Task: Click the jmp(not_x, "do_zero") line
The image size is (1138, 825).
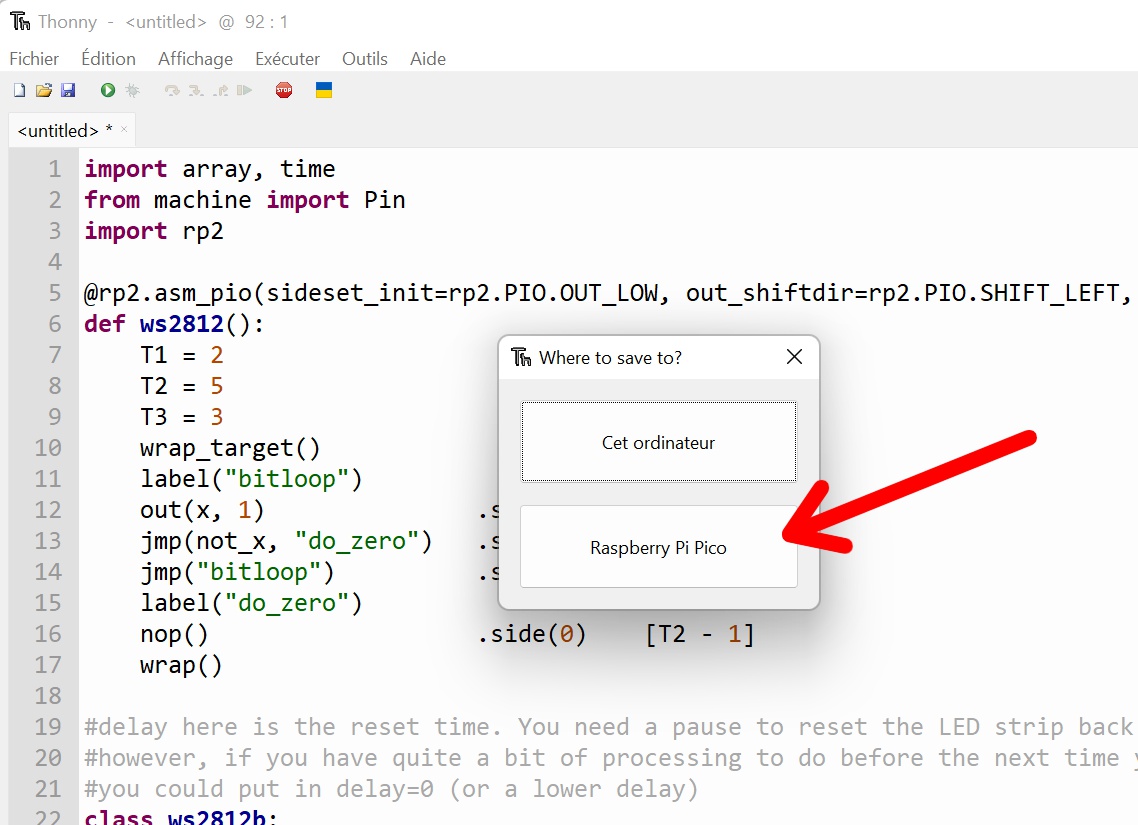Action: (286, 542)
